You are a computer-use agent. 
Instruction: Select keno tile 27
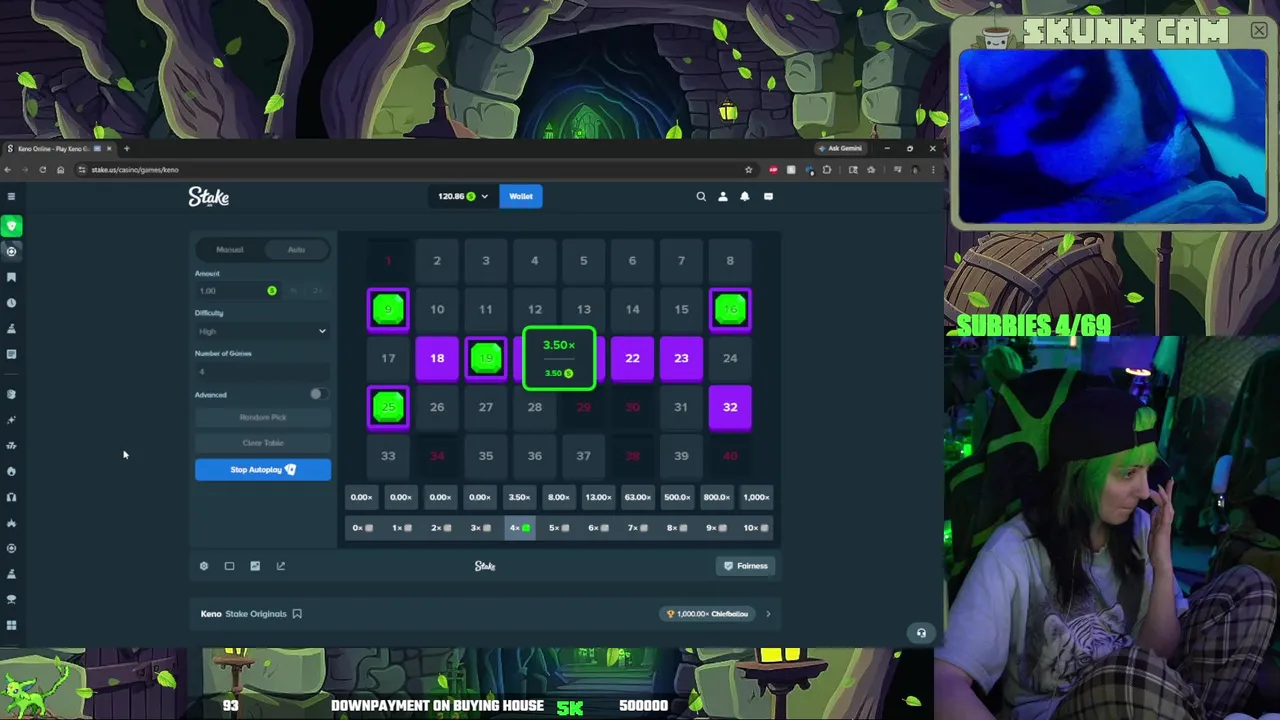click(x=486, y=407)
